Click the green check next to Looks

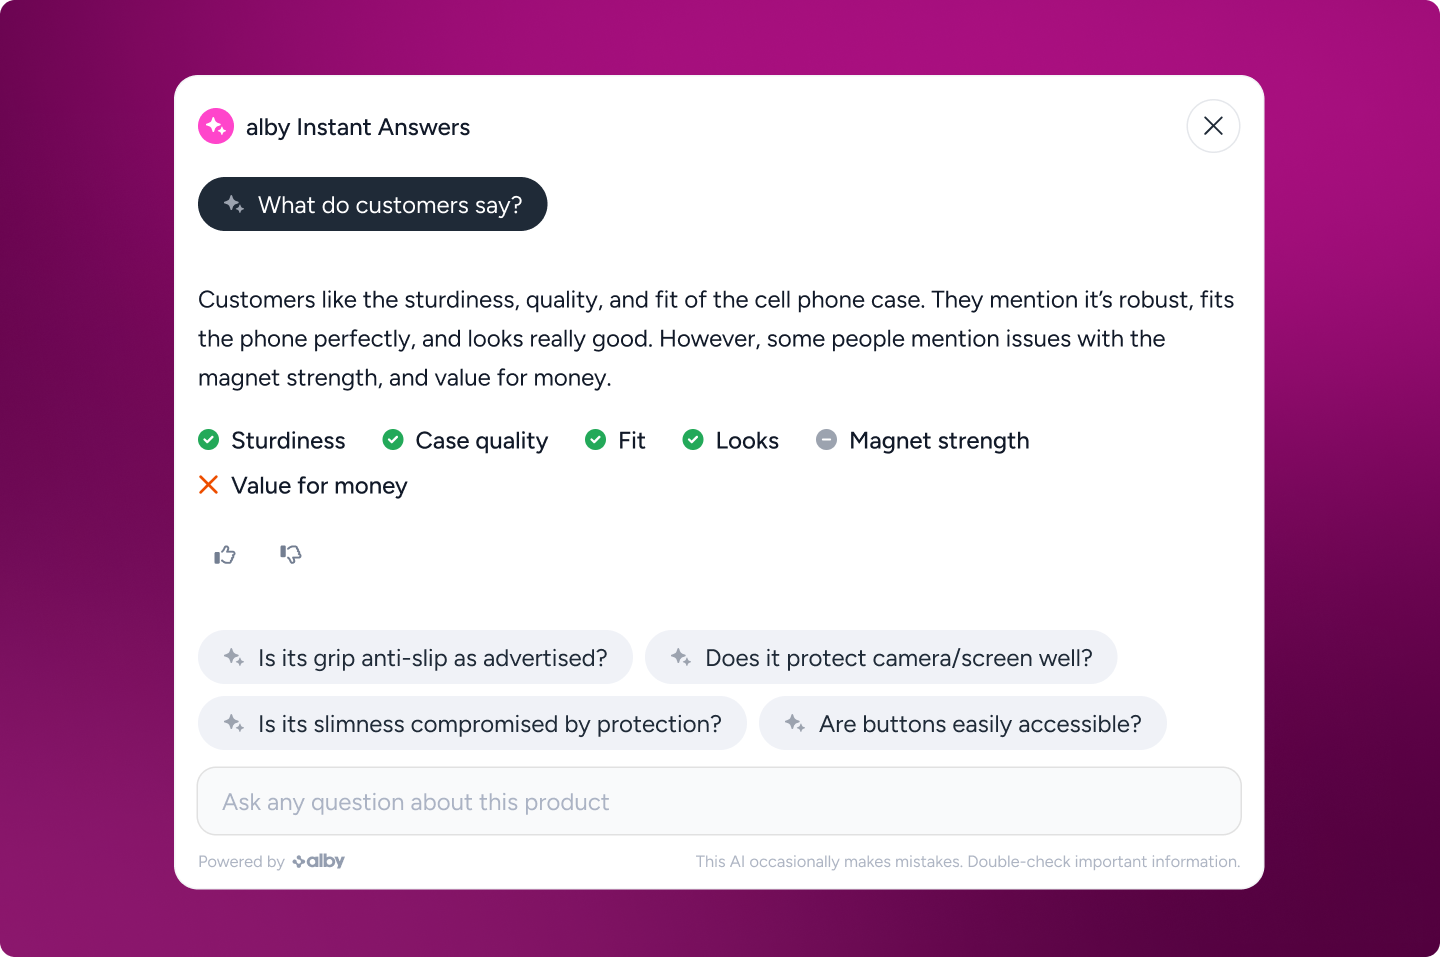(x=693, y=440)
